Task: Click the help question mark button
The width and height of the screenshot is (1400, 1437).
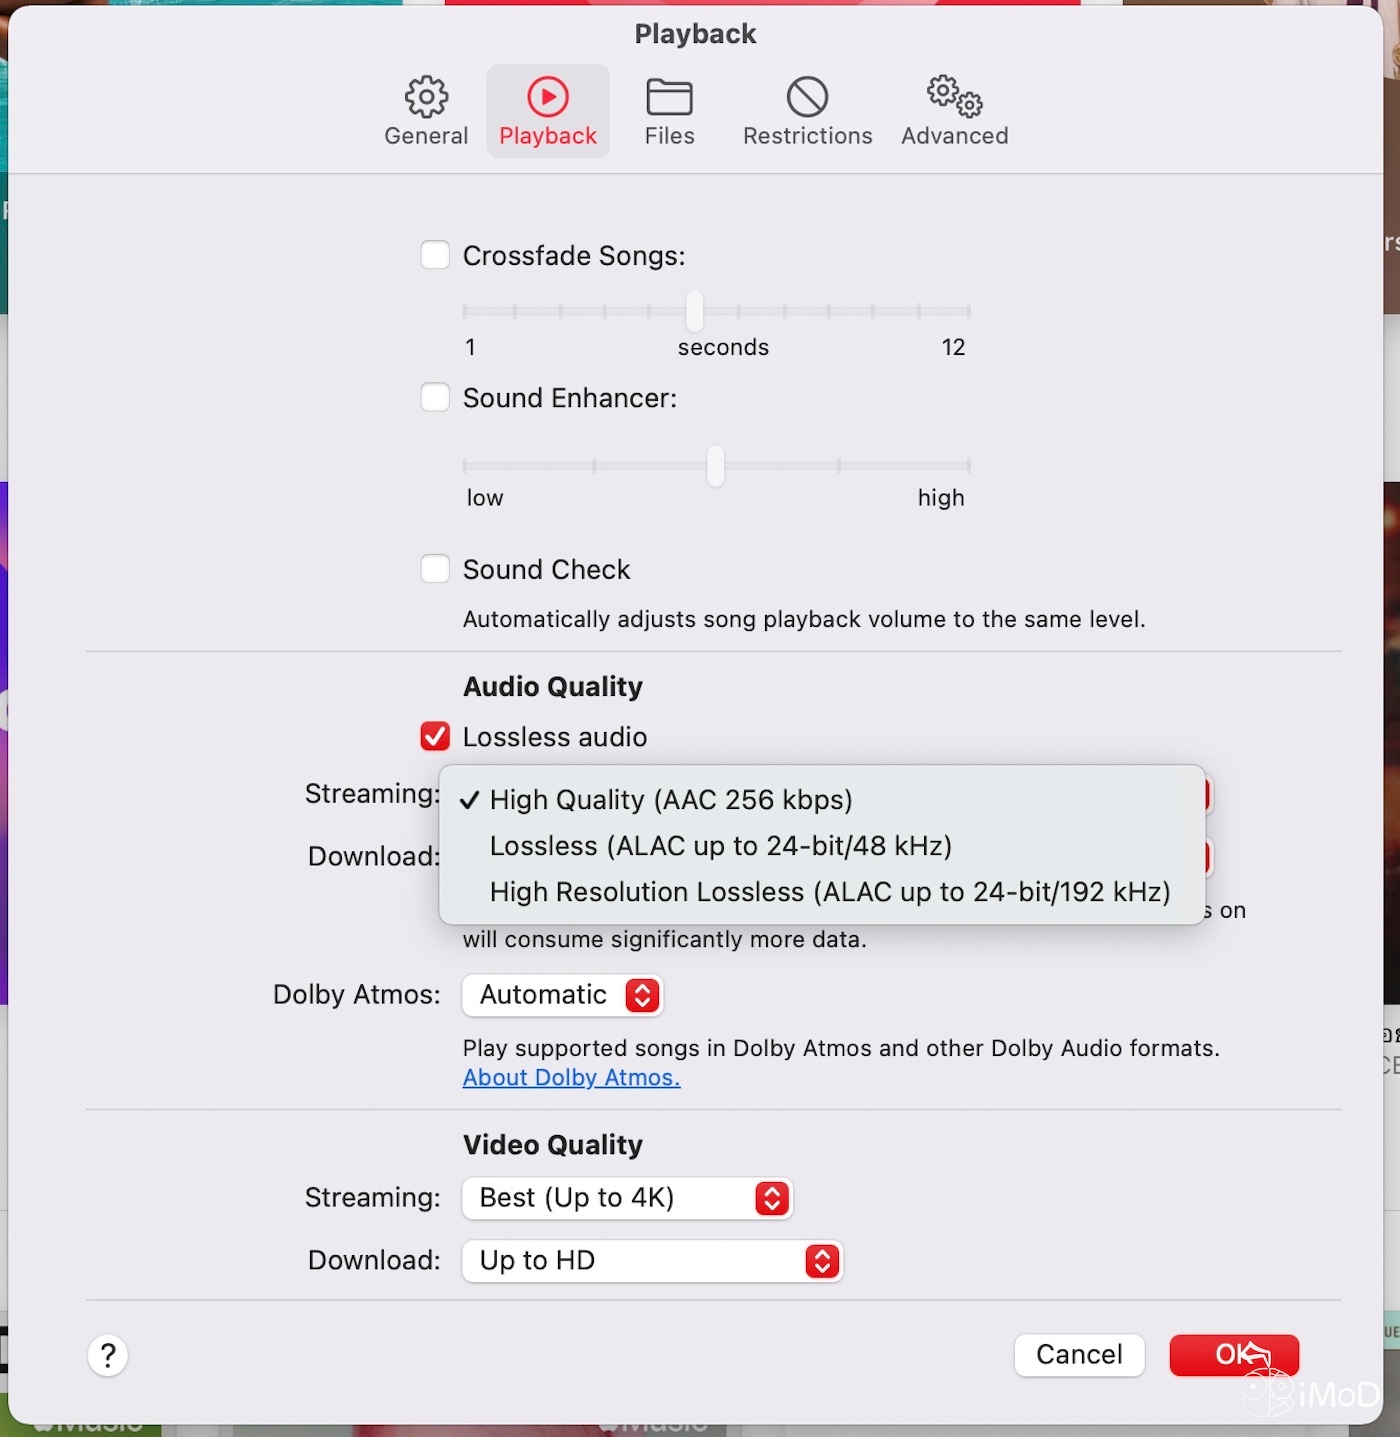Action: 108,1356
